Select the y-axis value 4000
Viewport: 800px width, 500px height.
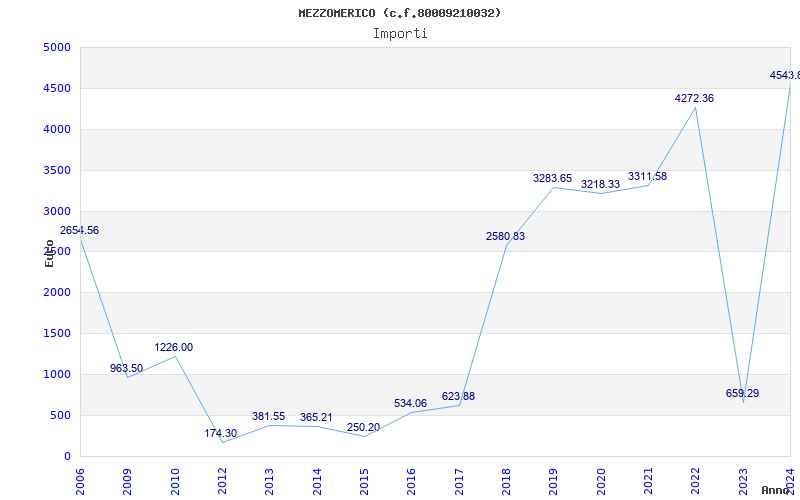(x=57, y=130)
